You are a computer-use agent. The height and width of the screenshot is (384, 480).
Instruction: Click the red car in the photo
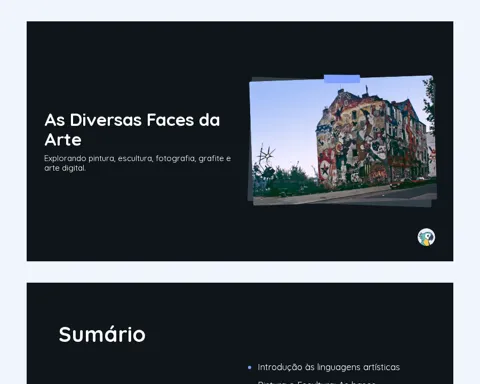pos(398,183)
